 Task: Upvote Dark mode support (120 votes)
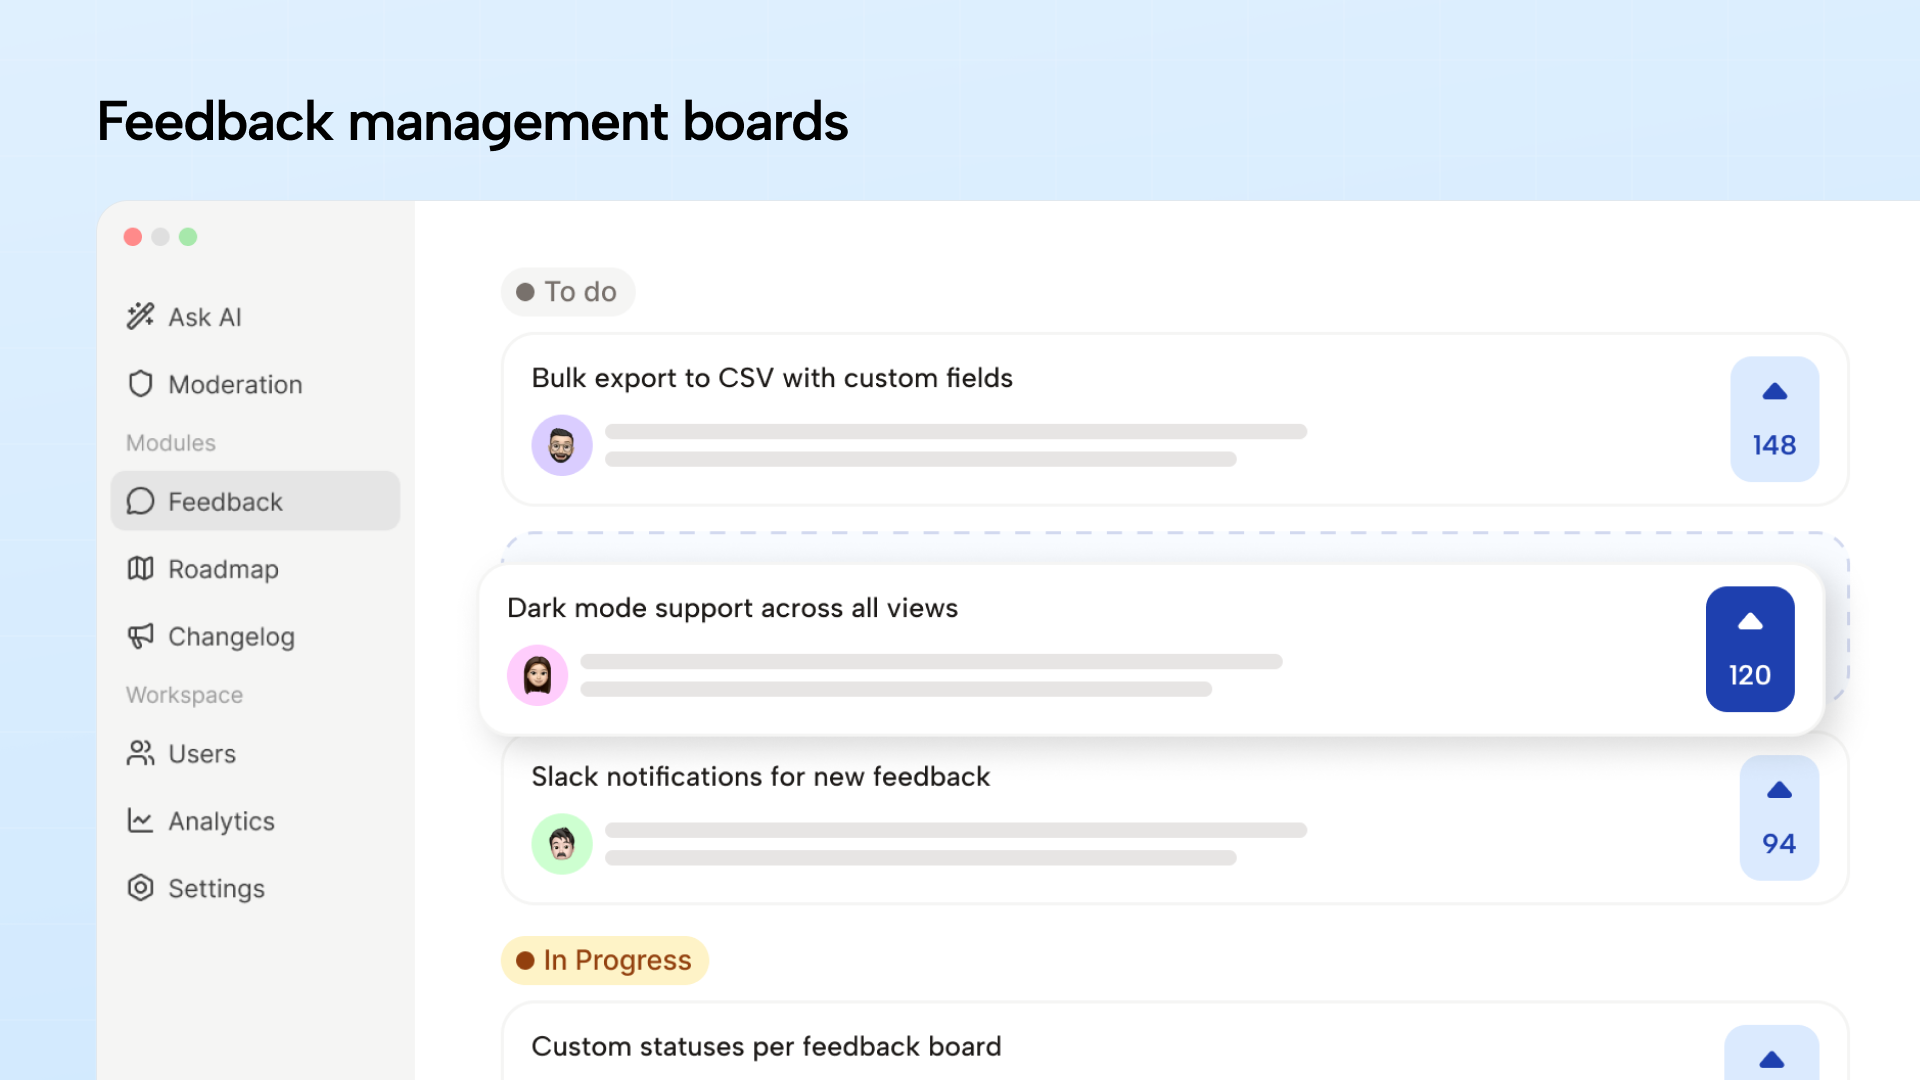(1750, 649)
